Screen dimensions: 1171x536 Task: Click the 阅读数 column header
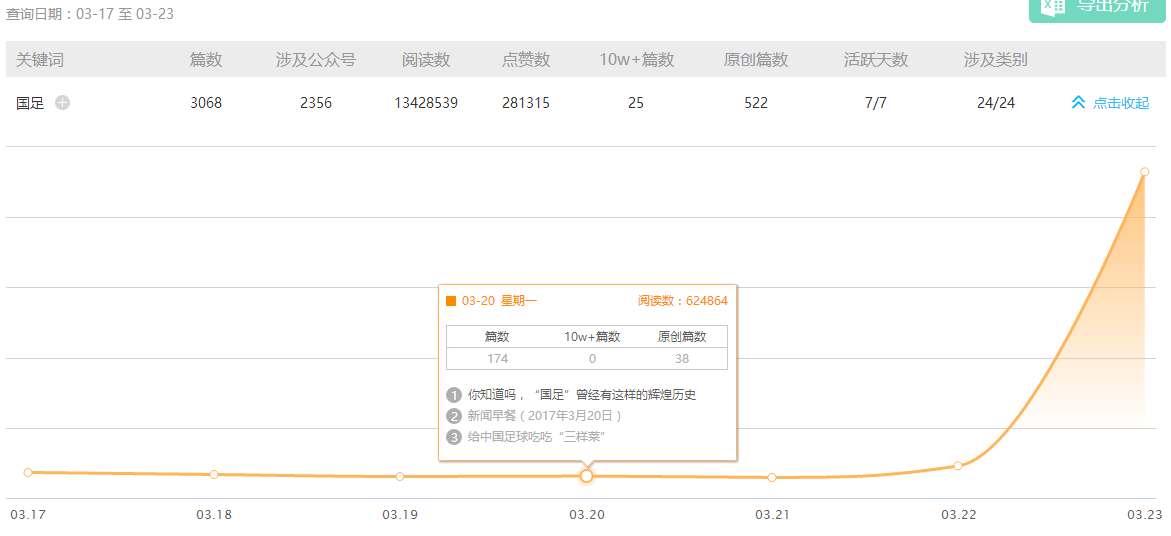click(x=426, y=60)
